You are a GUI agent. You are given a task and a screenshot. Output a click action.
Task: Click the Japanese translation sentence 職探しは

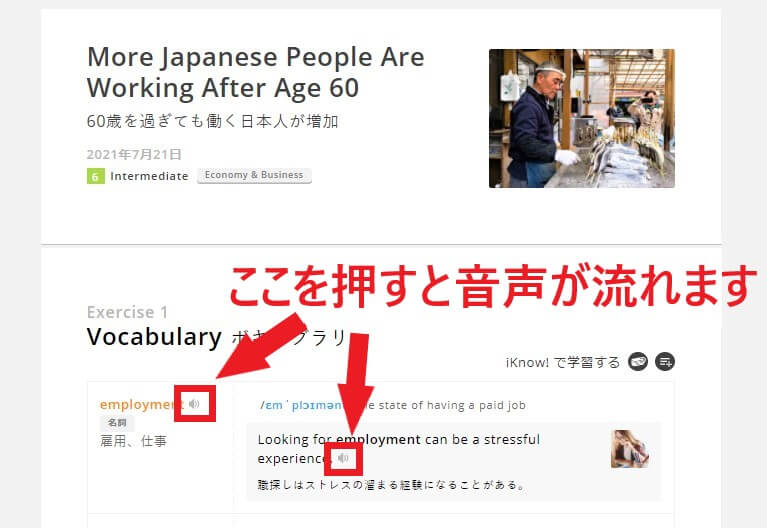tap(391, 485)
